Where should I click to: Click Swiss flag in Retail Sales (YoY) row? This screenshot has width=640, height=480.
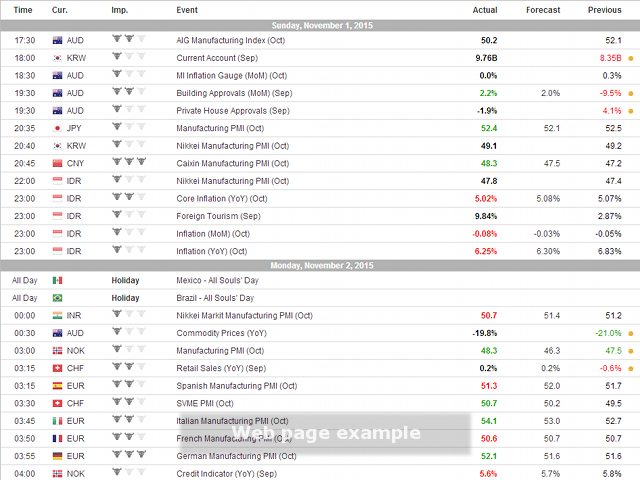pos(58,368)
